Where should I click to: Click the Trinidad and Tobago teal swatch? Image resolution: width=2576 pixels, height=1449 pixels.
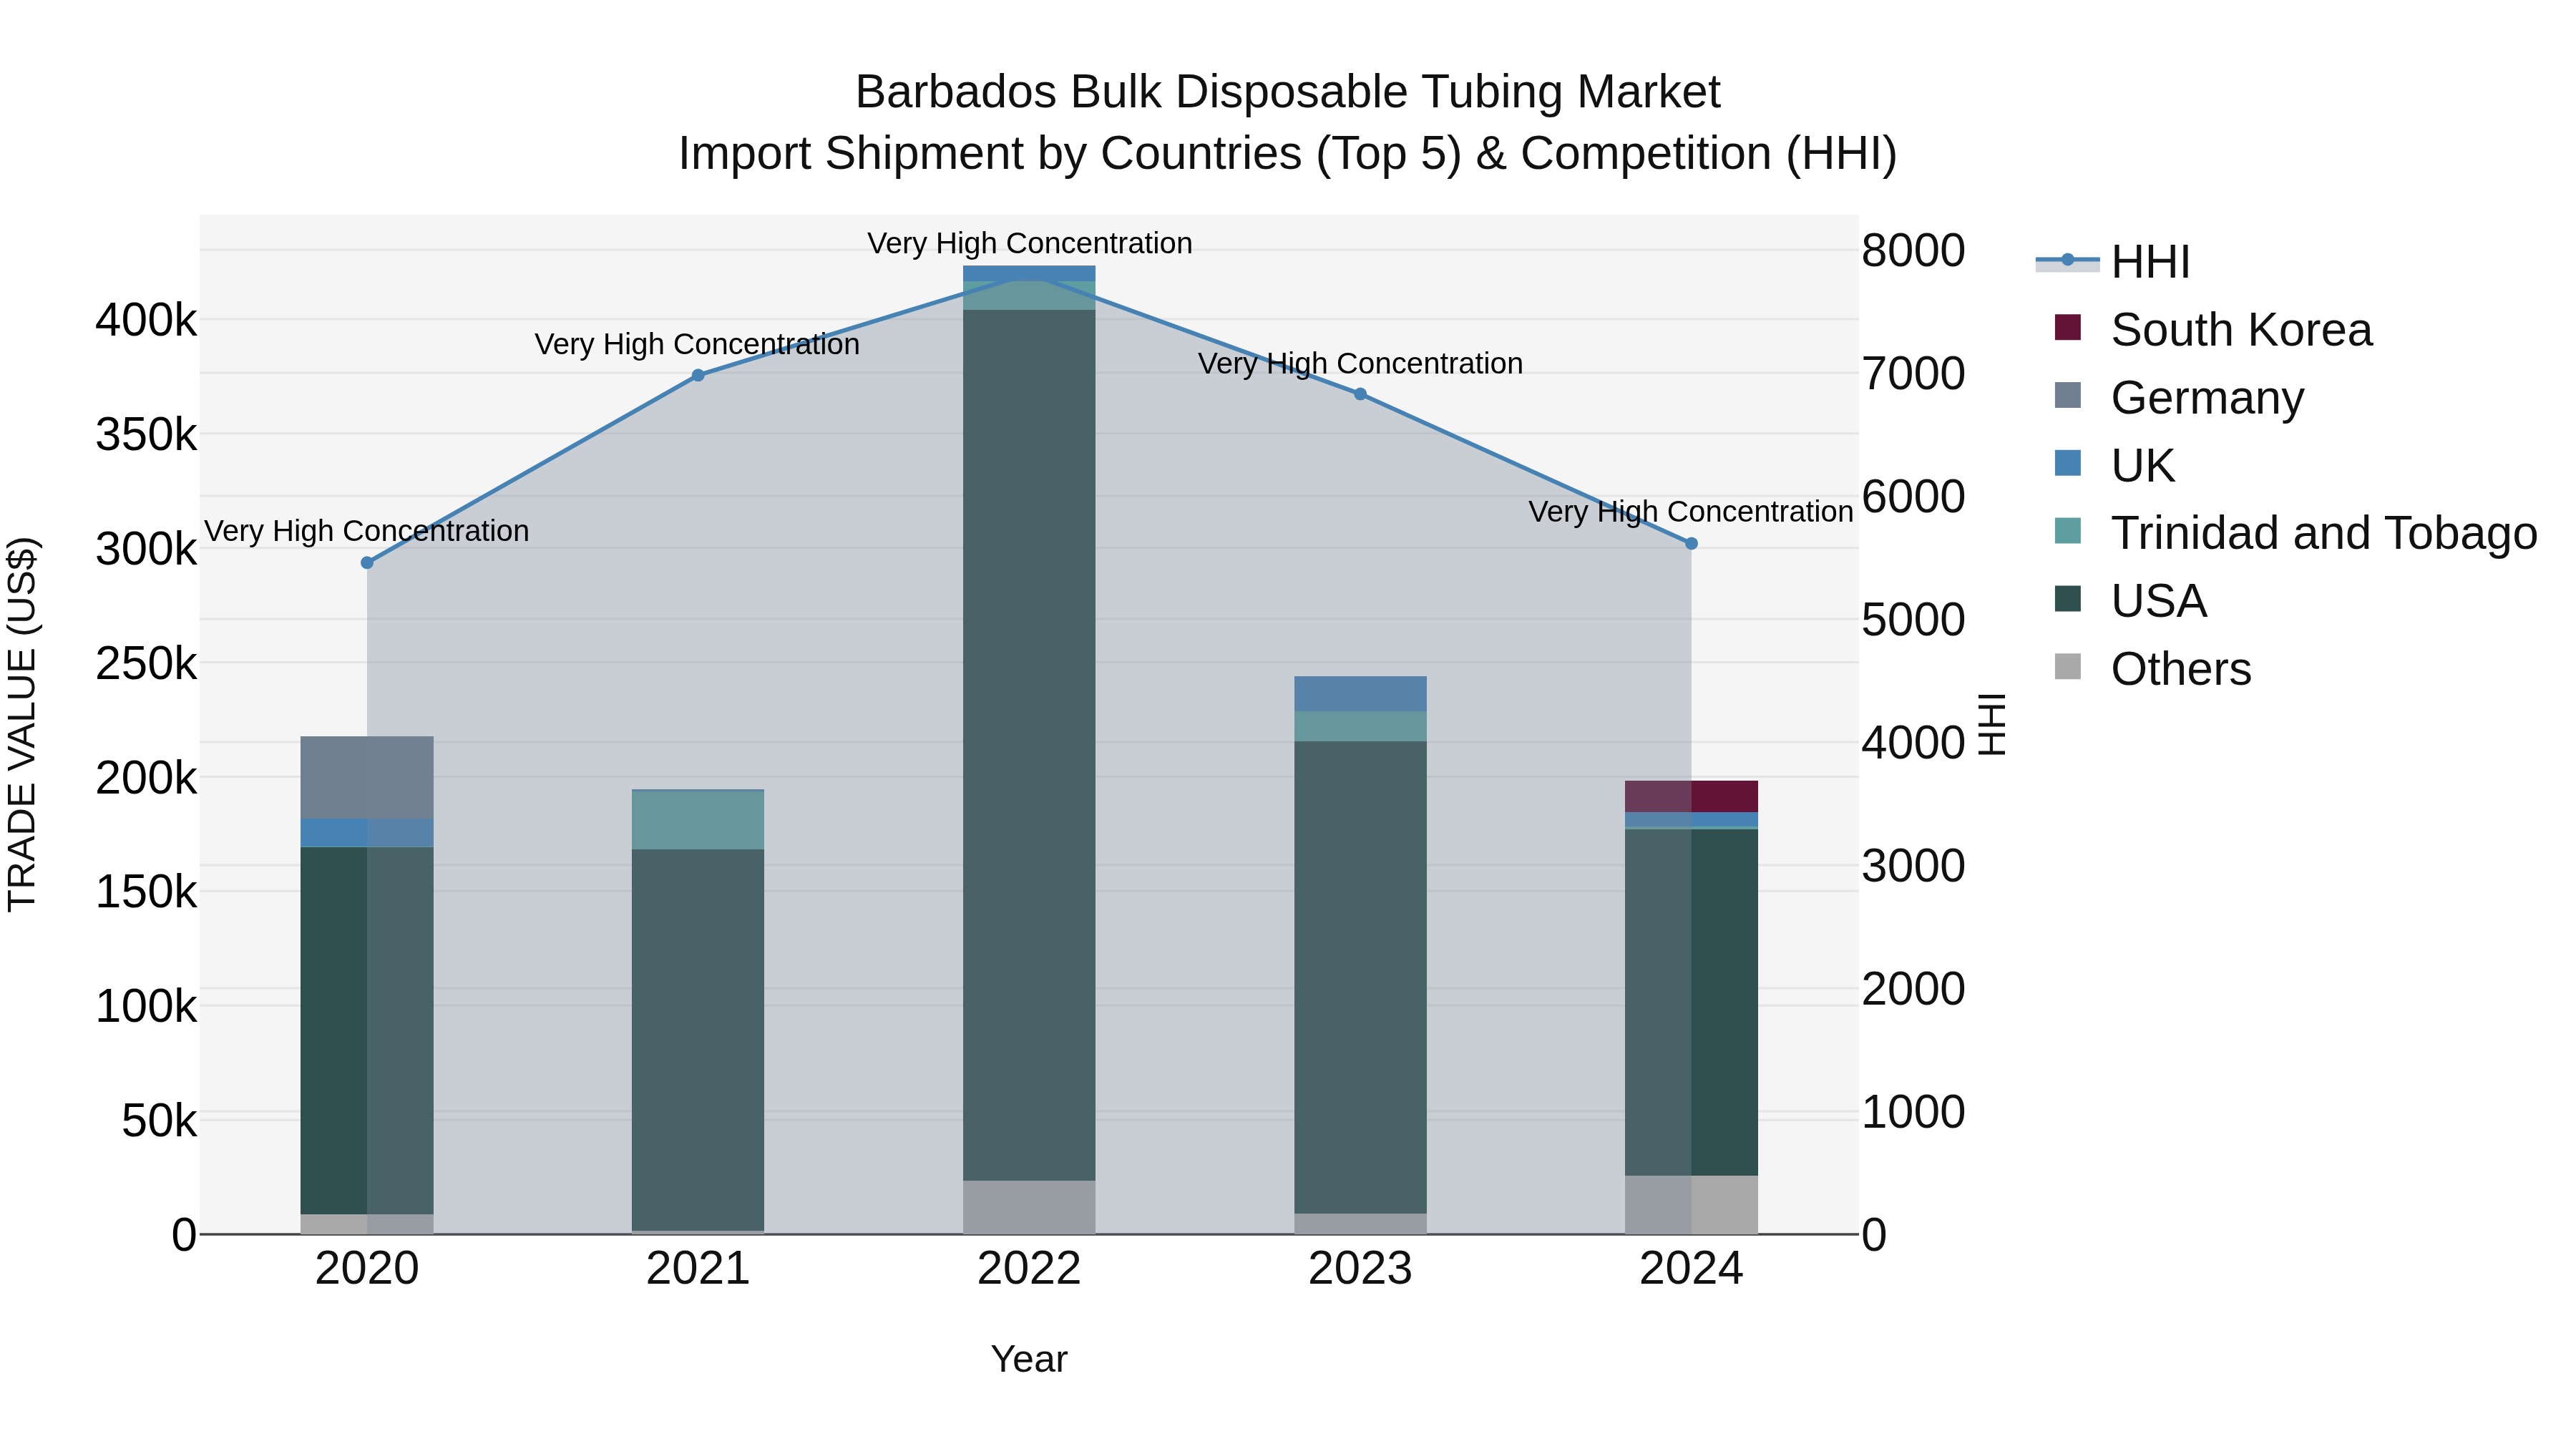pyautogui.click(x=2067, y=531)
